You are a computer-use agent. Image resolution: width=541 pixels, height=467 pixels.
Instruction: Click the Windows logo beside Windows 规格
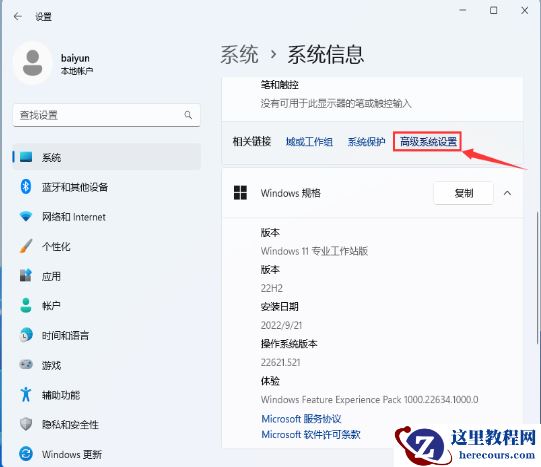click(x=240, y=193)
